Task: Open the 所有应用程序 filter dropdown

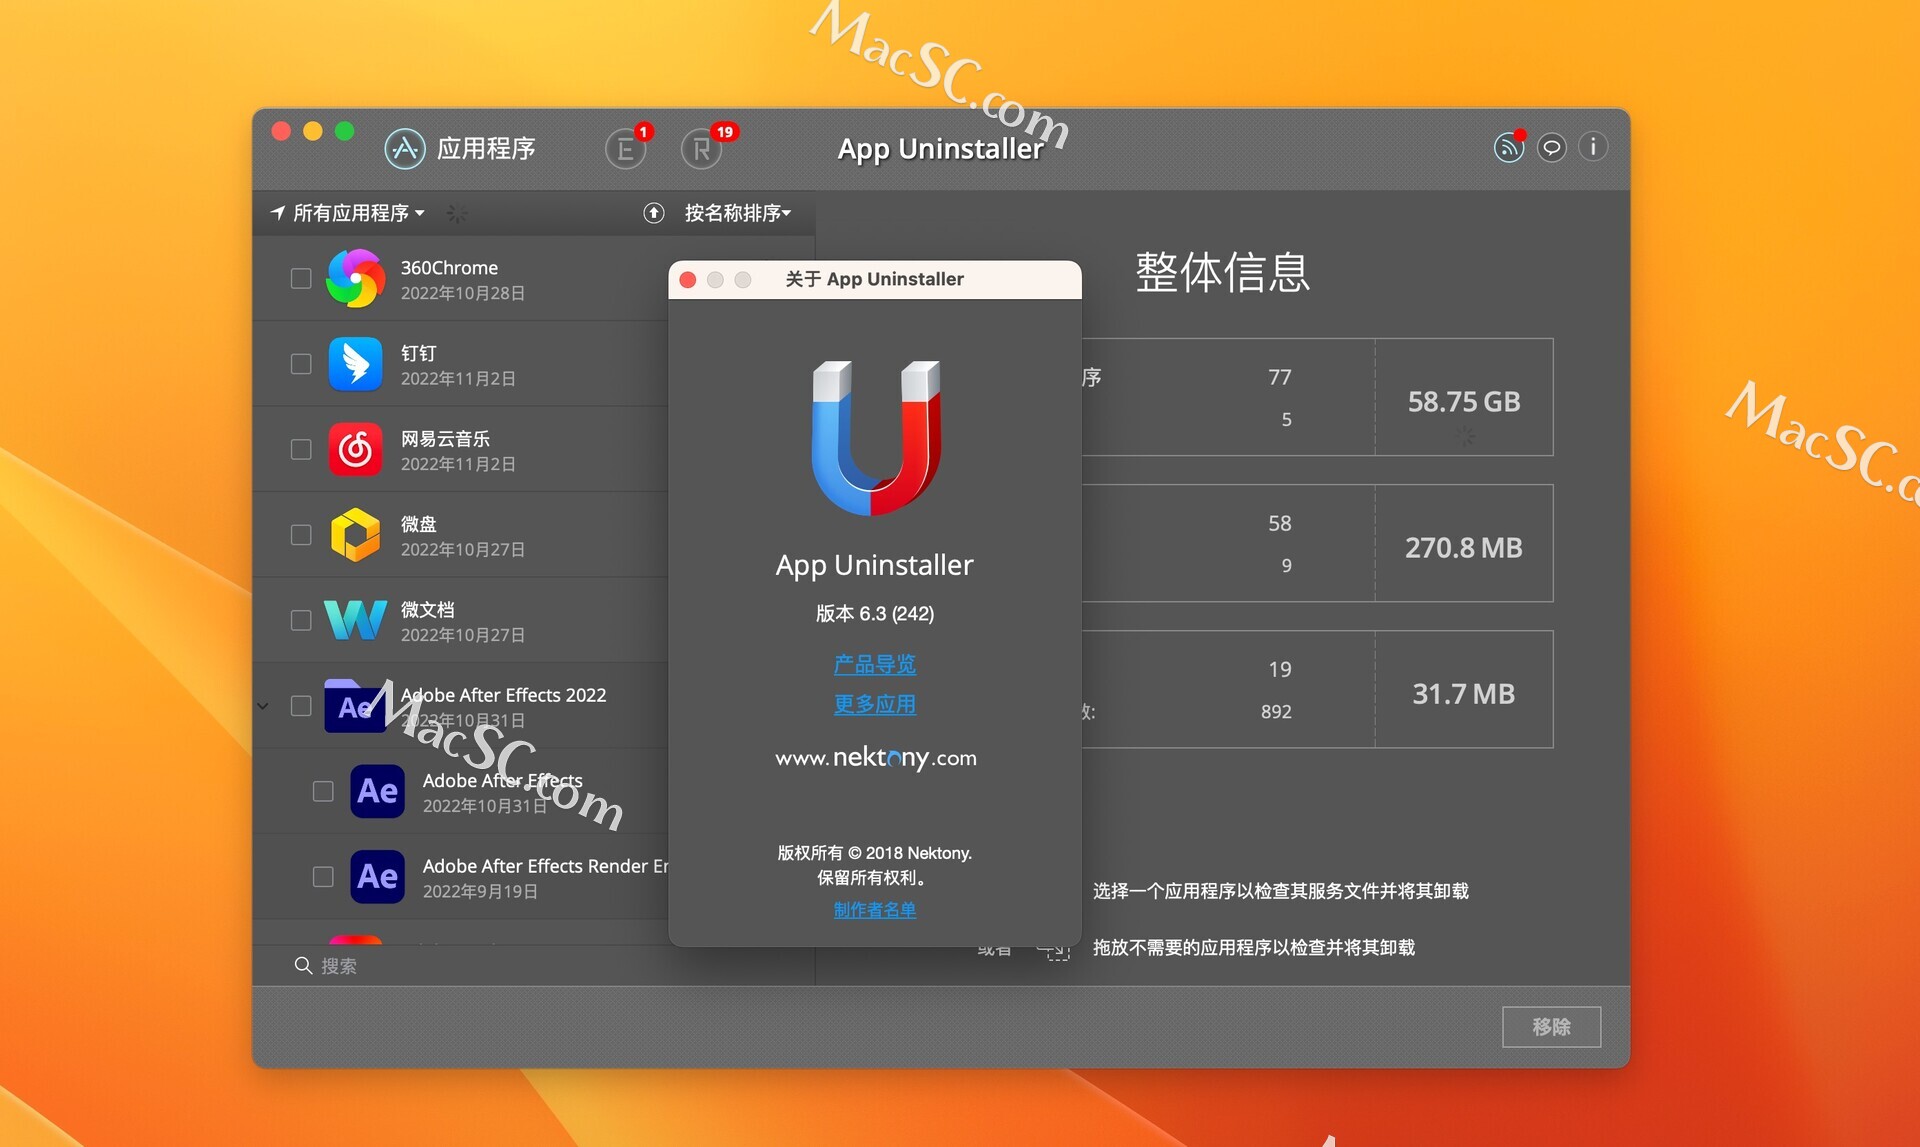Action: point(349,213)
